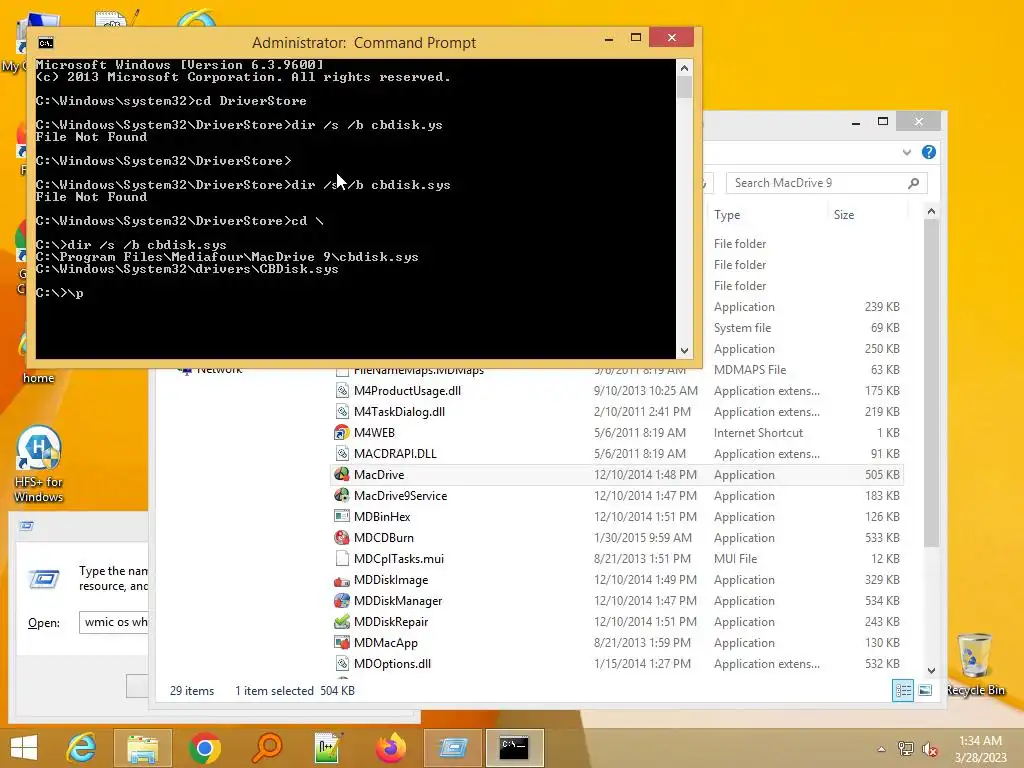Select the MDDiskRepair application
This screenshot has width=1024, height=768.
pos(617,622)
